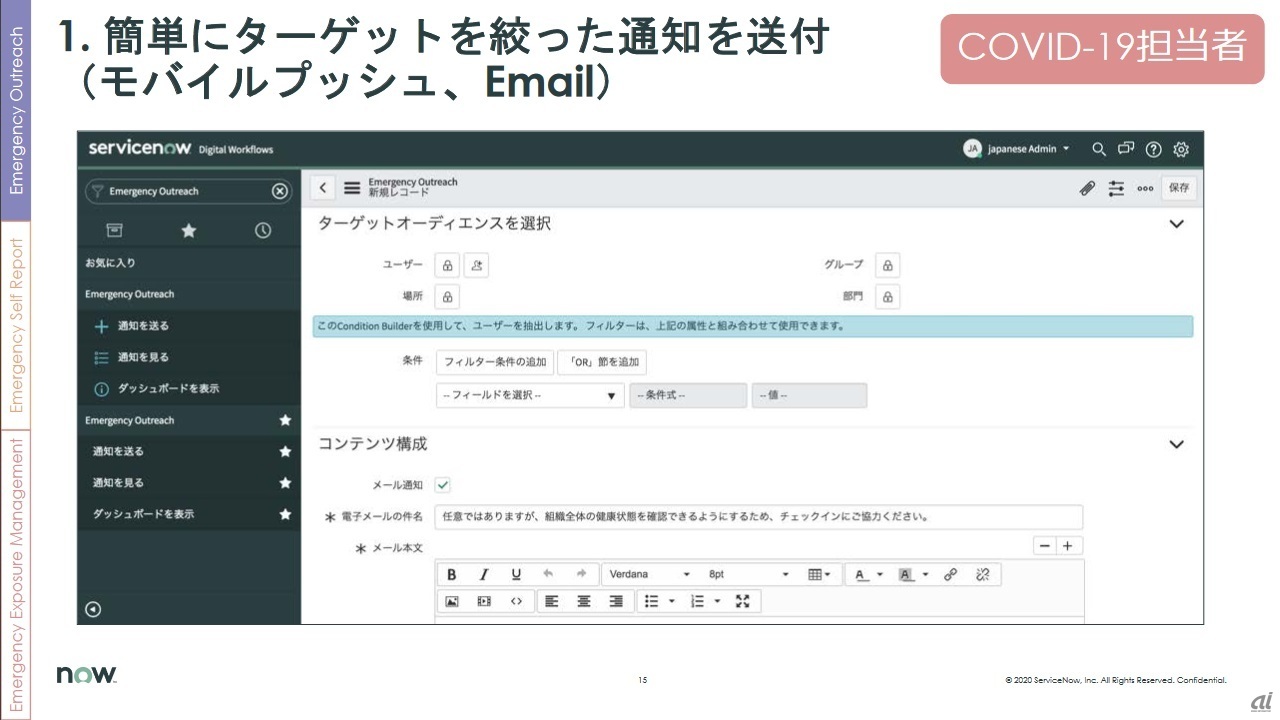Open the text color picker
Image resolution: width=1280 pixels, height=720 pixels.
pyautogui.click(x=869, y=574)
